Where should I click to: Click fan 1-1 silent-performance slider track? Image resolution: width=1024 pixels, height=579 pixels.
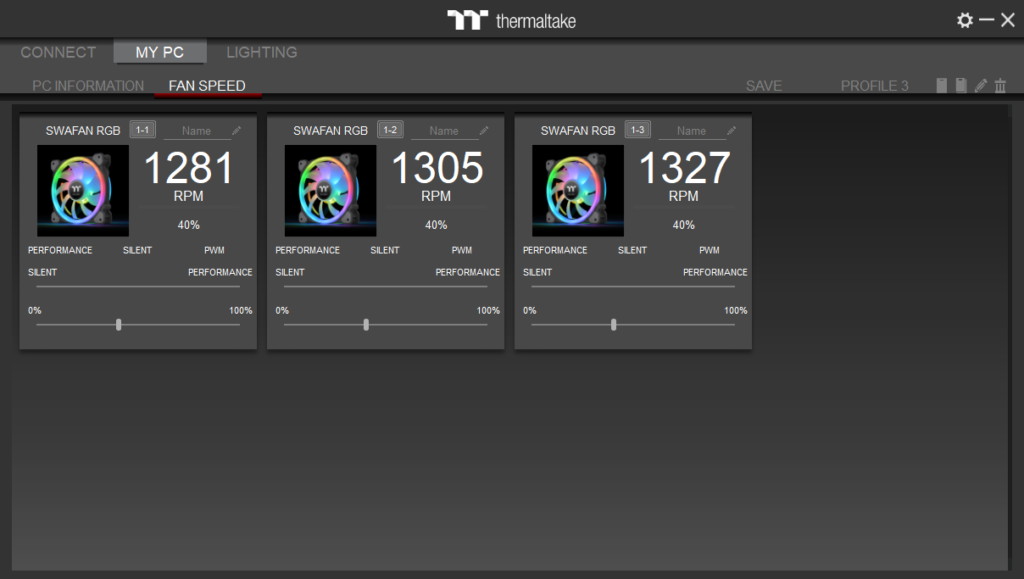click(x=138, y=286)
